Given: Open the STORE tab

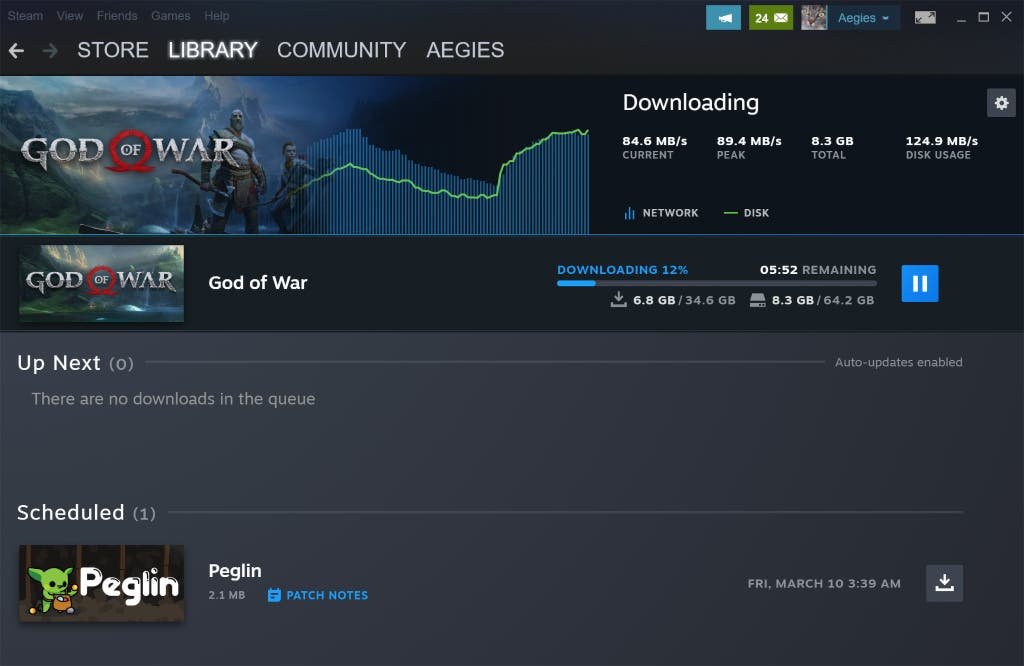Looking at the screenshot, I should click(x=113, y=50).
